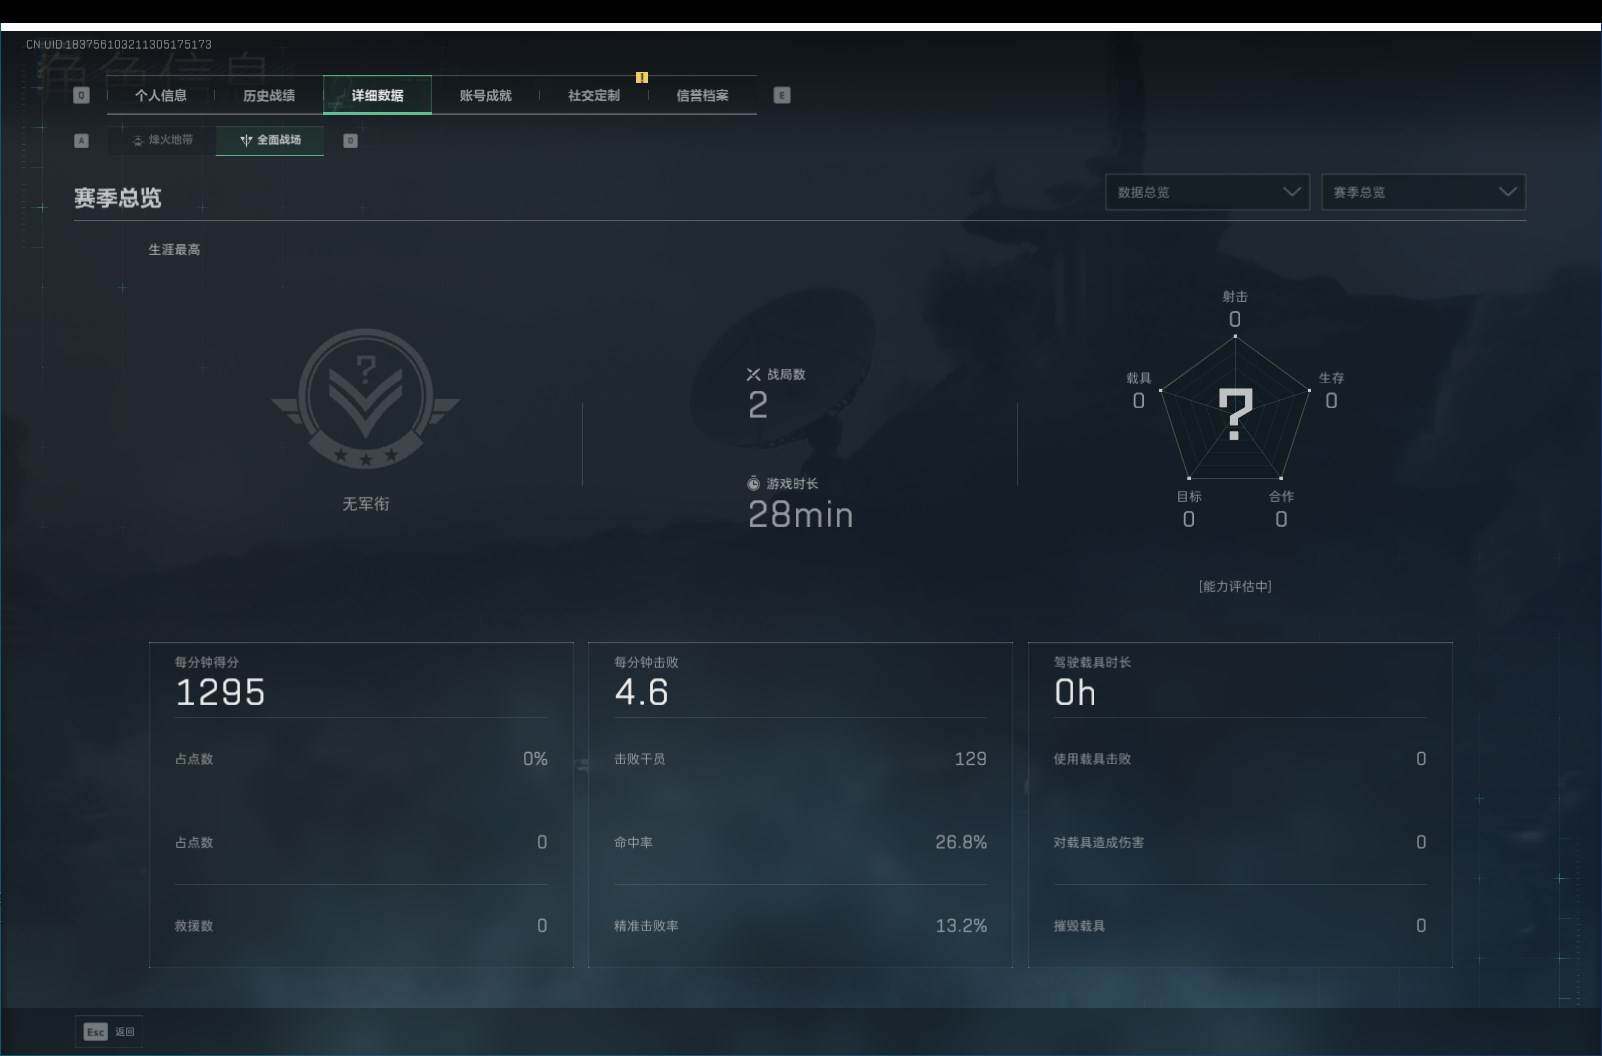Click the 无军衔 rank badge emblem
Image resolution: width=1602 pixels, height=1056 pixels.
click(x=366, y=398)
